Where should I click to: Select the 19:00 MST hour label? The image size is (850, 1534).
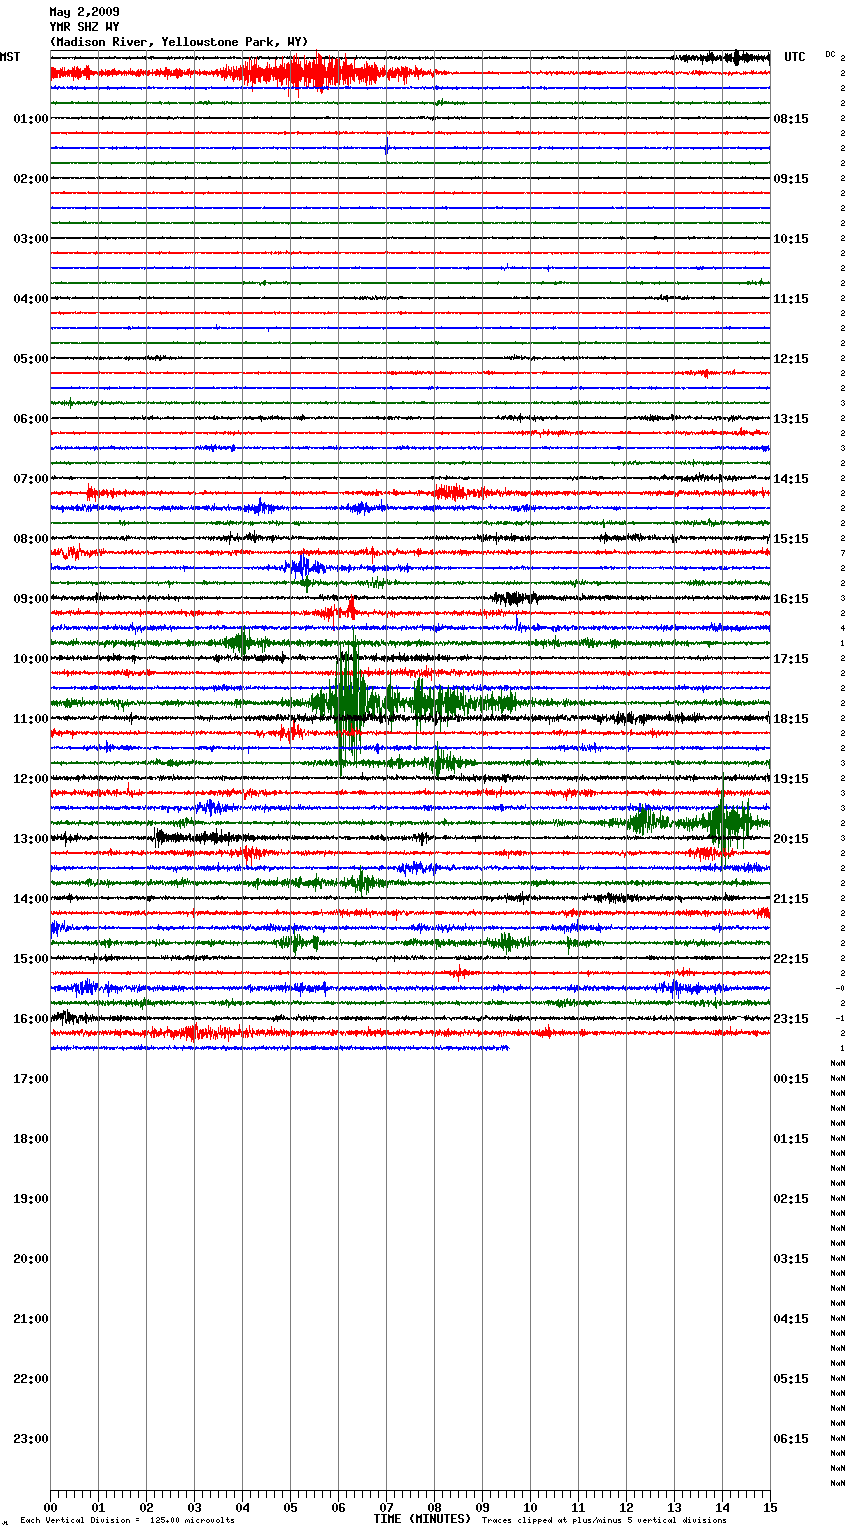[31, 1199]
